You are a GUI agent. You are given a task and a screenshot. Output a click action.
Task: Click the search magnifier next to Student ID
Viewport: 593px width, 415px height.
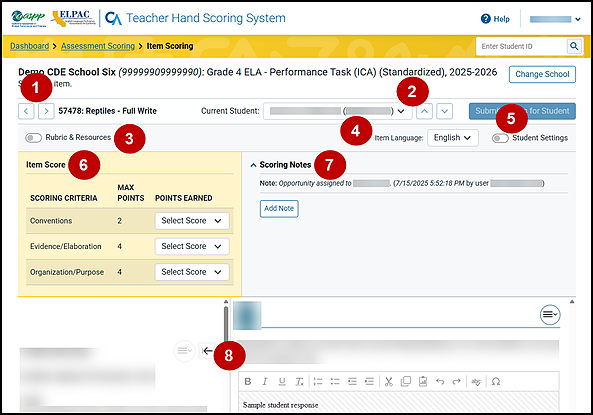[574, 46]
